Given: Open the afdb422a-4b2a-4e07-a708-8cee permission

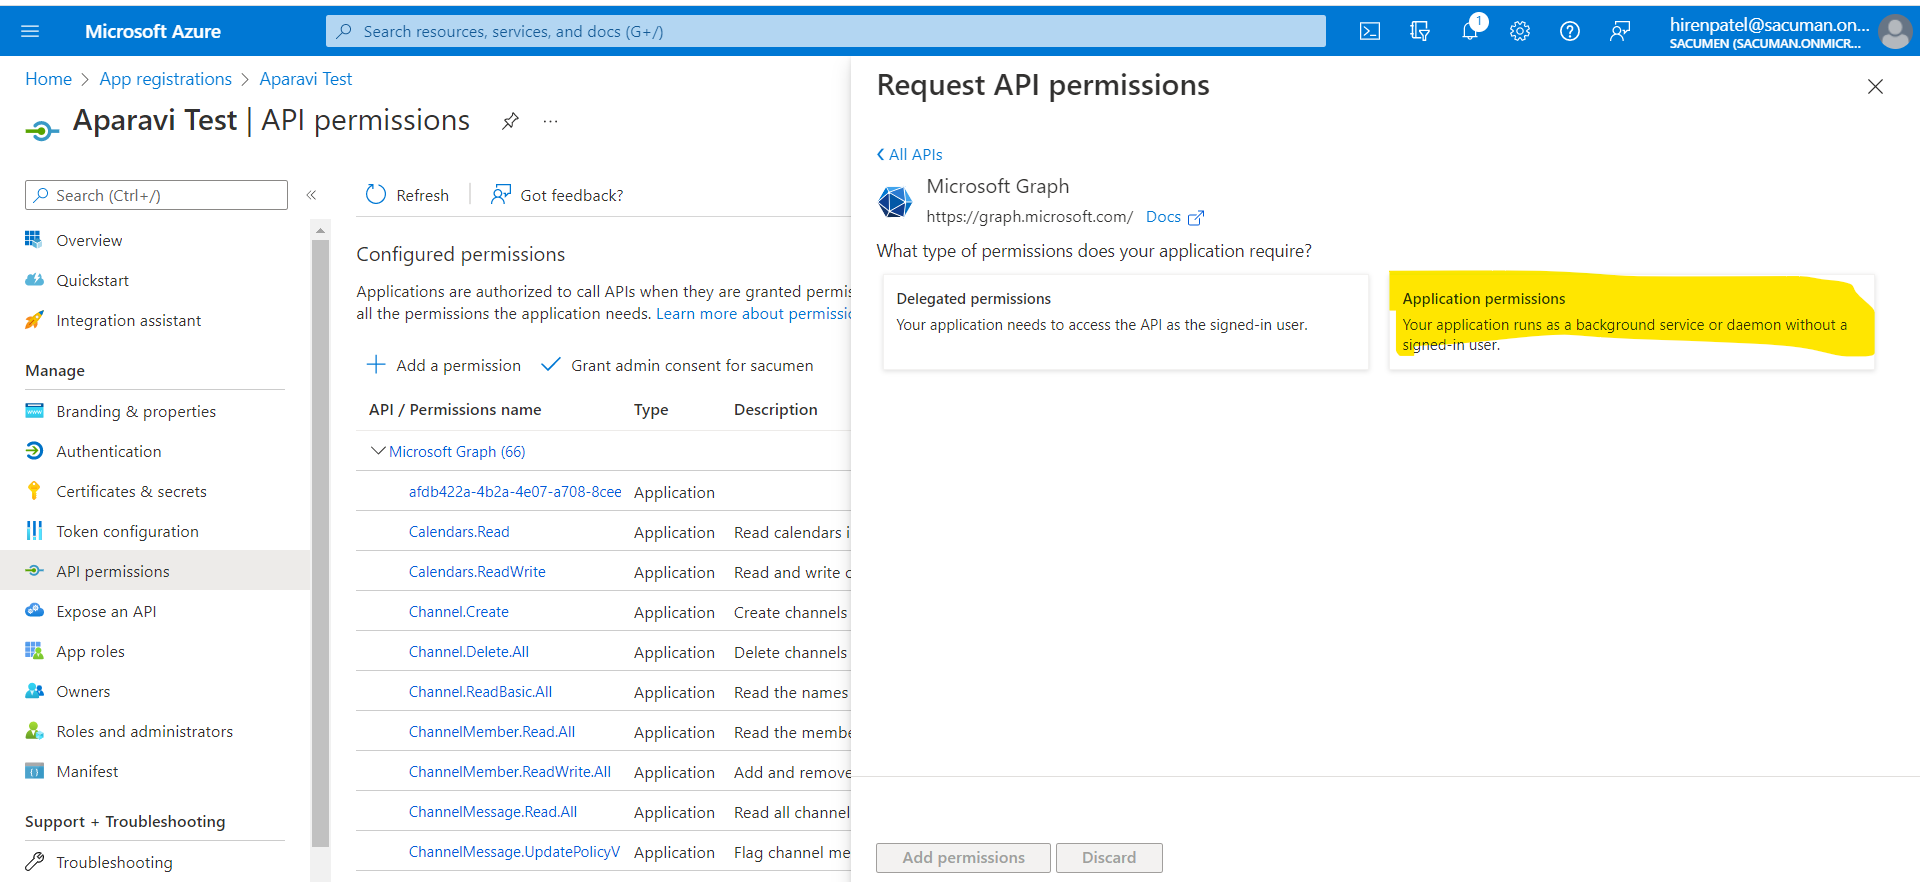Looking at the screenshot, I should click(515, 492).
